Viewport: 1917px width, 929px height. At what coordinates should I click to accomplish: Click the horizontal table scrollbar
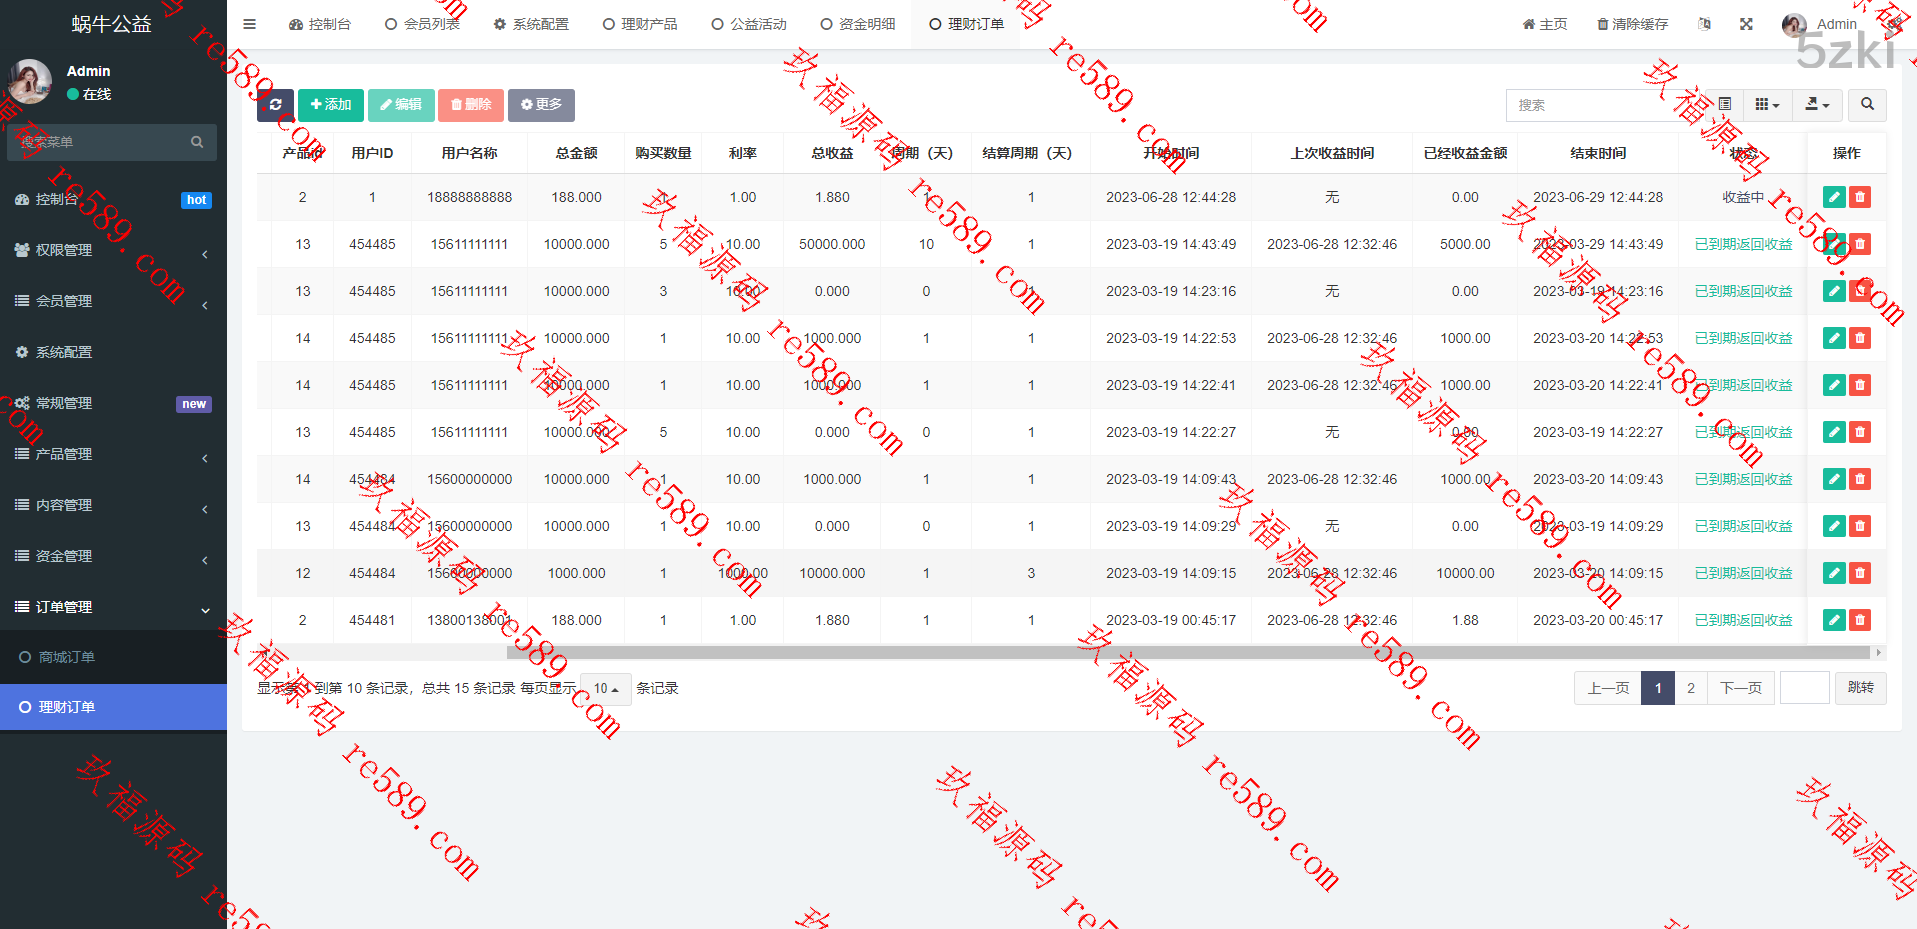[1190, 653]
